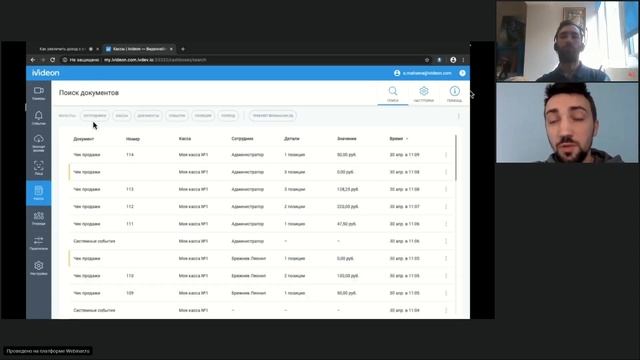Open Events bell icon in sidebar
The height and width of the screenshot is (360, 640).
click(x=39, y=118)
